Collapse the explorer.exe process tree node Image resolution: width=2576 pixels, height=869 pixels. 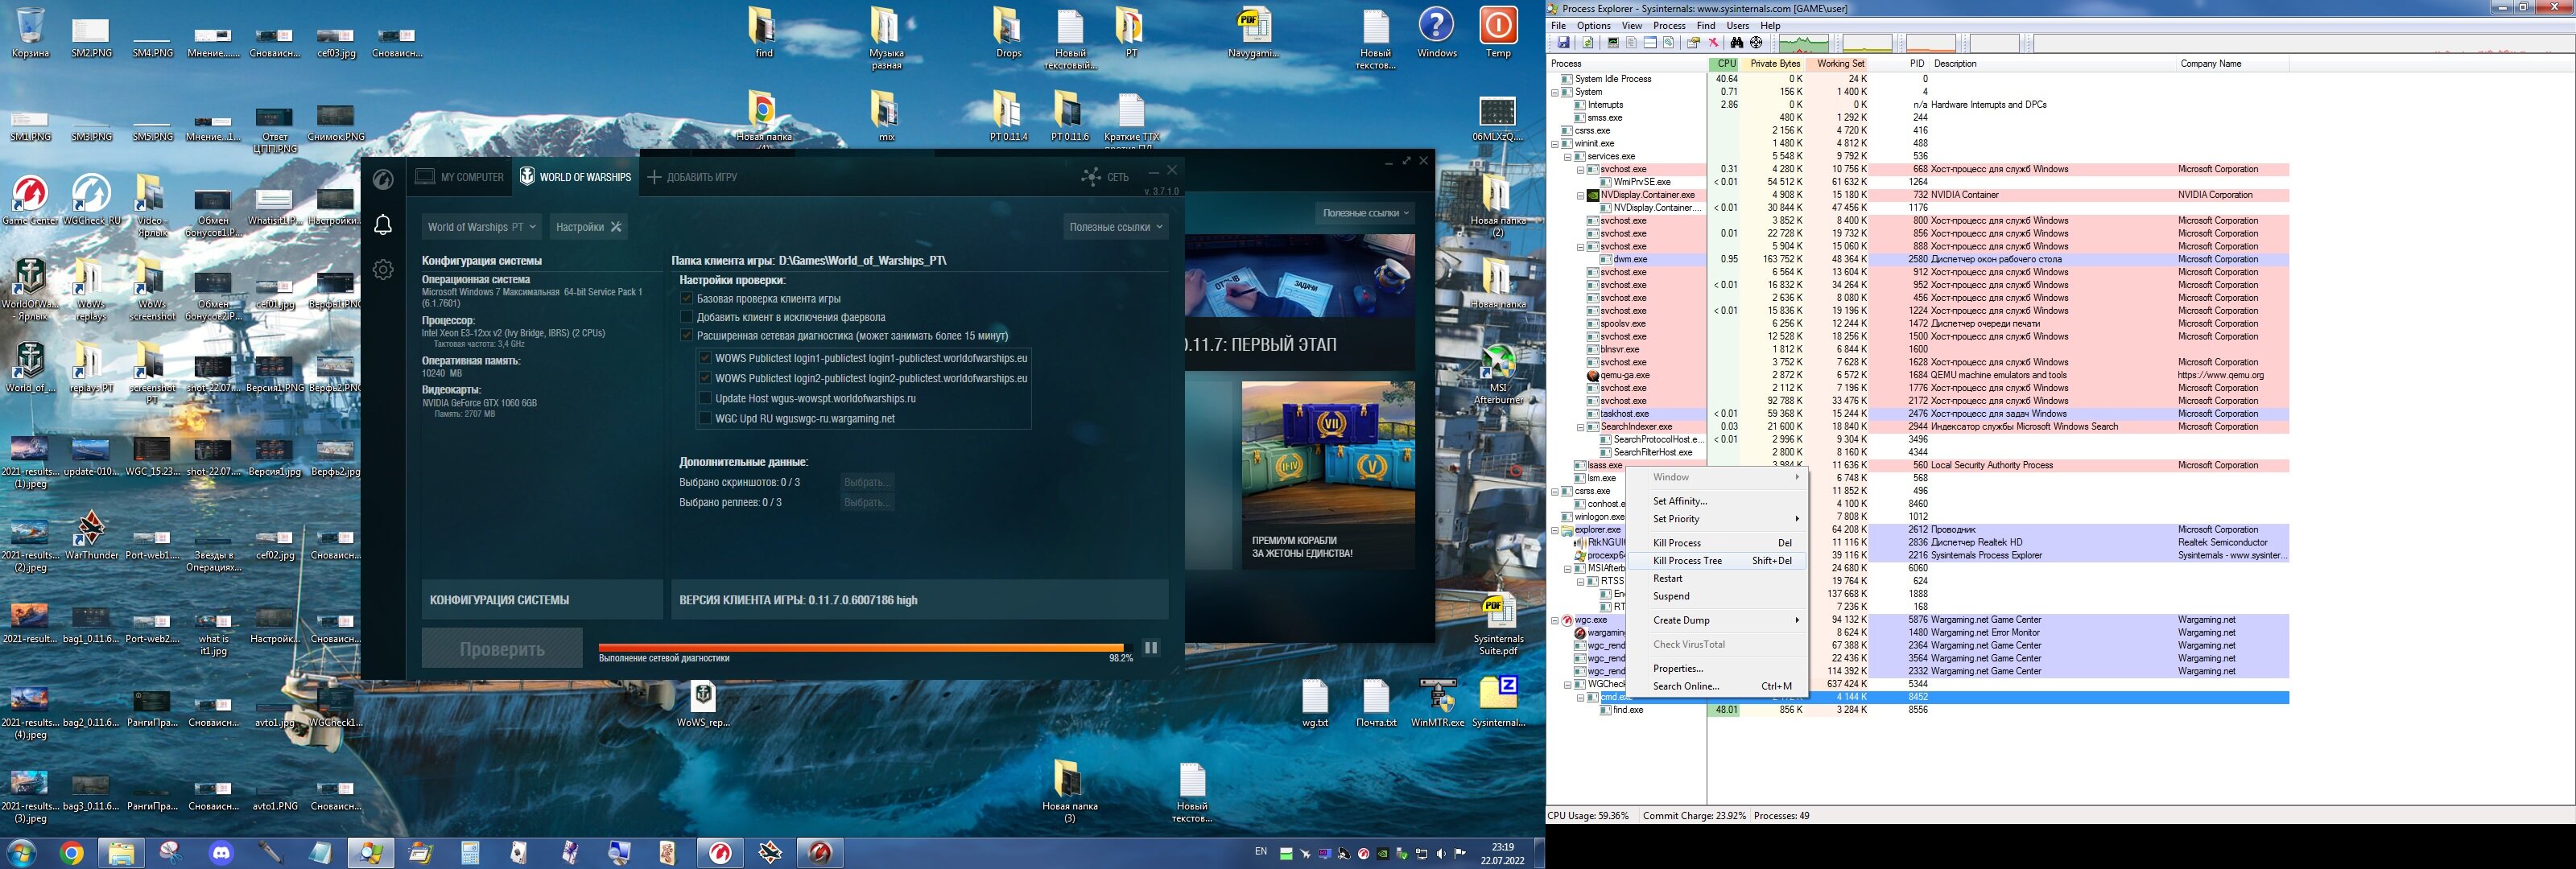[x=1555, y=530]
